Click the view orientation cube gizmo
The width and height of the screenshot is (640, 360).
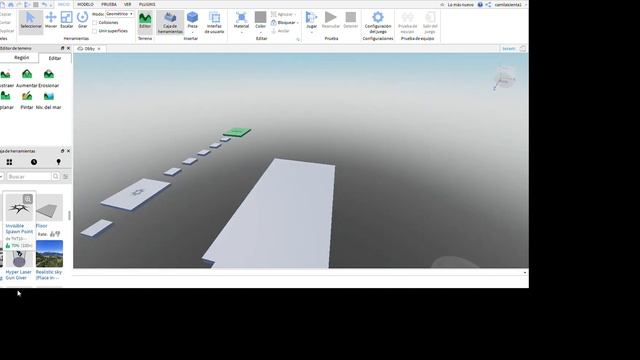coord(504,78)
